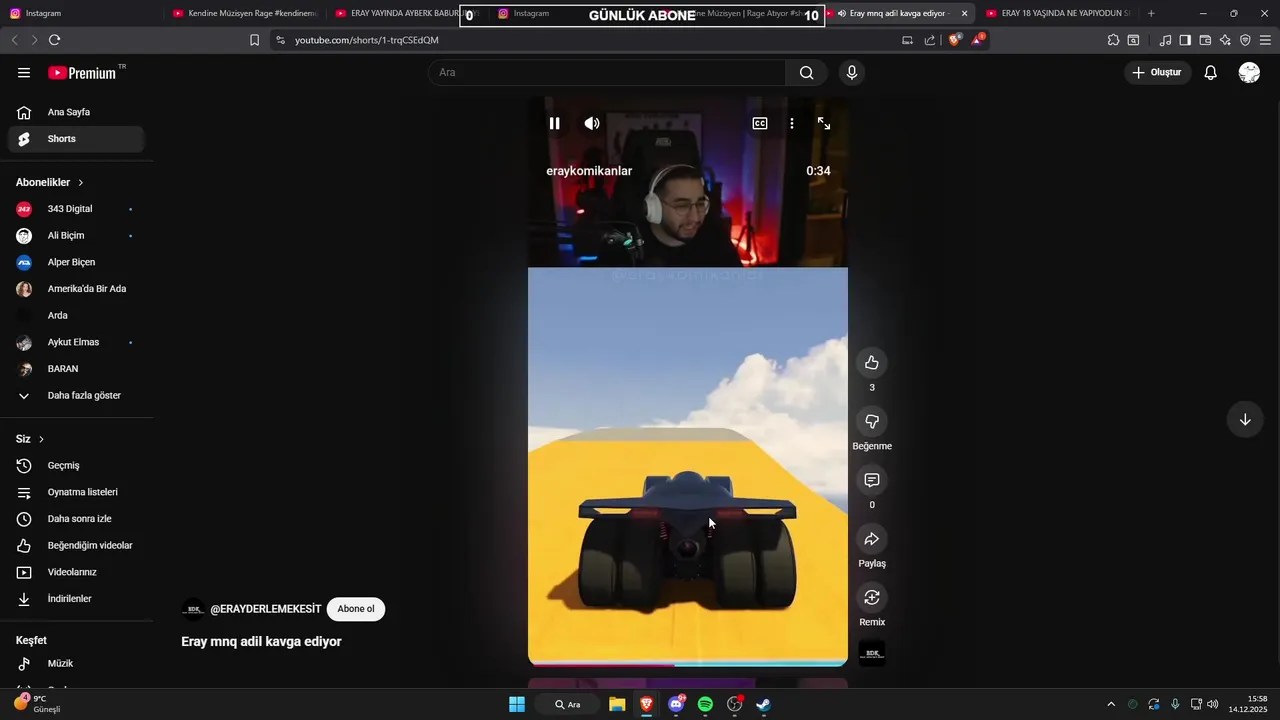The image size is (1280, 720).
Task: Focus the YouTube Ara search box
Action: 607,72
